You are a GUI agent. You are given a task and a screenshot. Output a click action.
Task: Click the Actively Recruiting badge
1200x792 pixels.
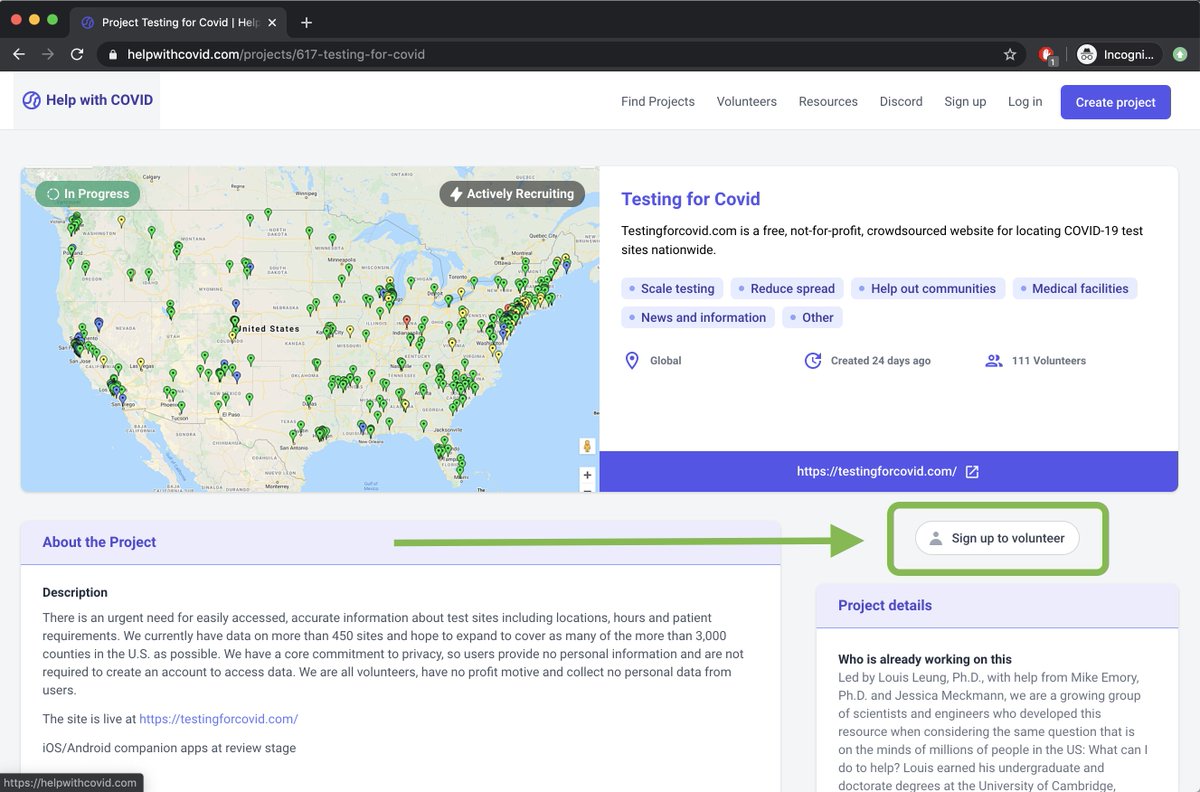[x=512, y=194]
